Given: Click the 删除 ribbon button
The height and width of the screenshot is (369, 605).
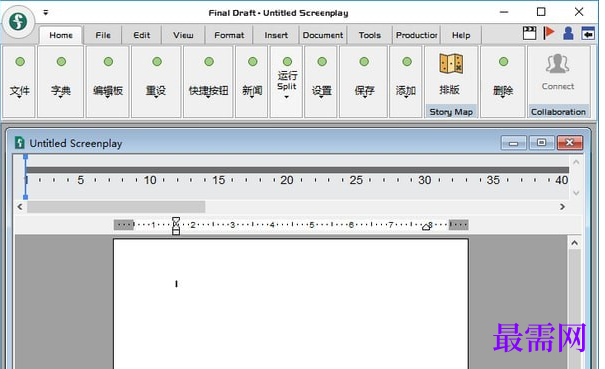Looking at the screenshot, I should (503, 81).
